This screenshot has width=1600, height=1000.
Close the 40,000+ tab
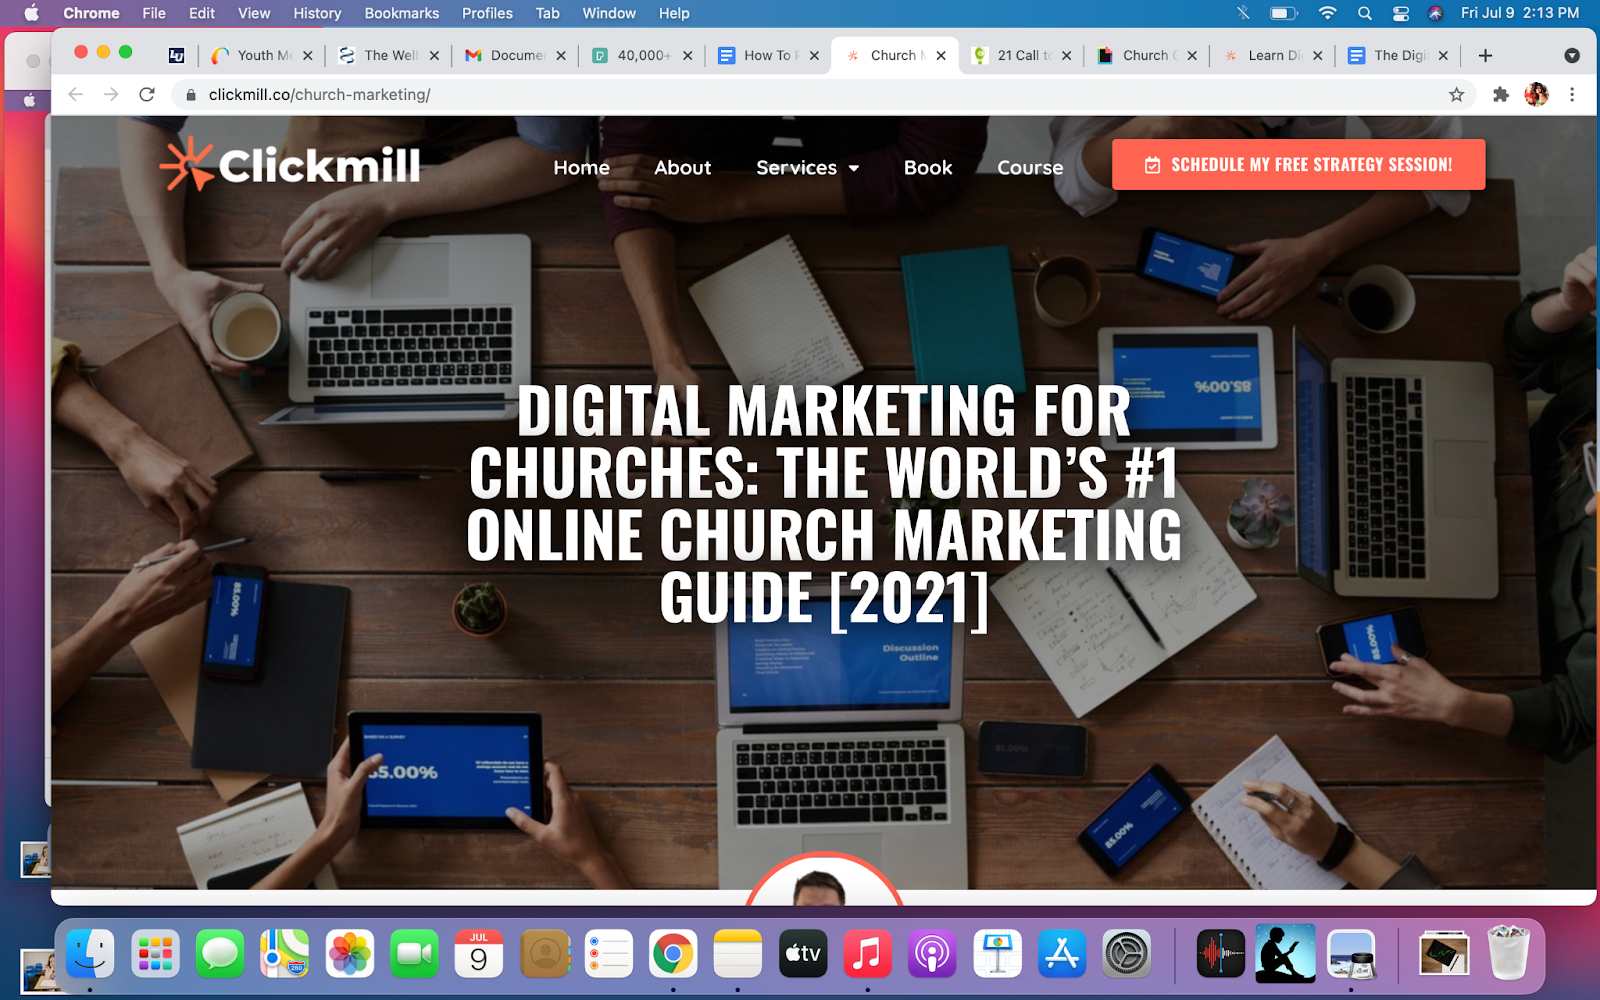point(688,56)
